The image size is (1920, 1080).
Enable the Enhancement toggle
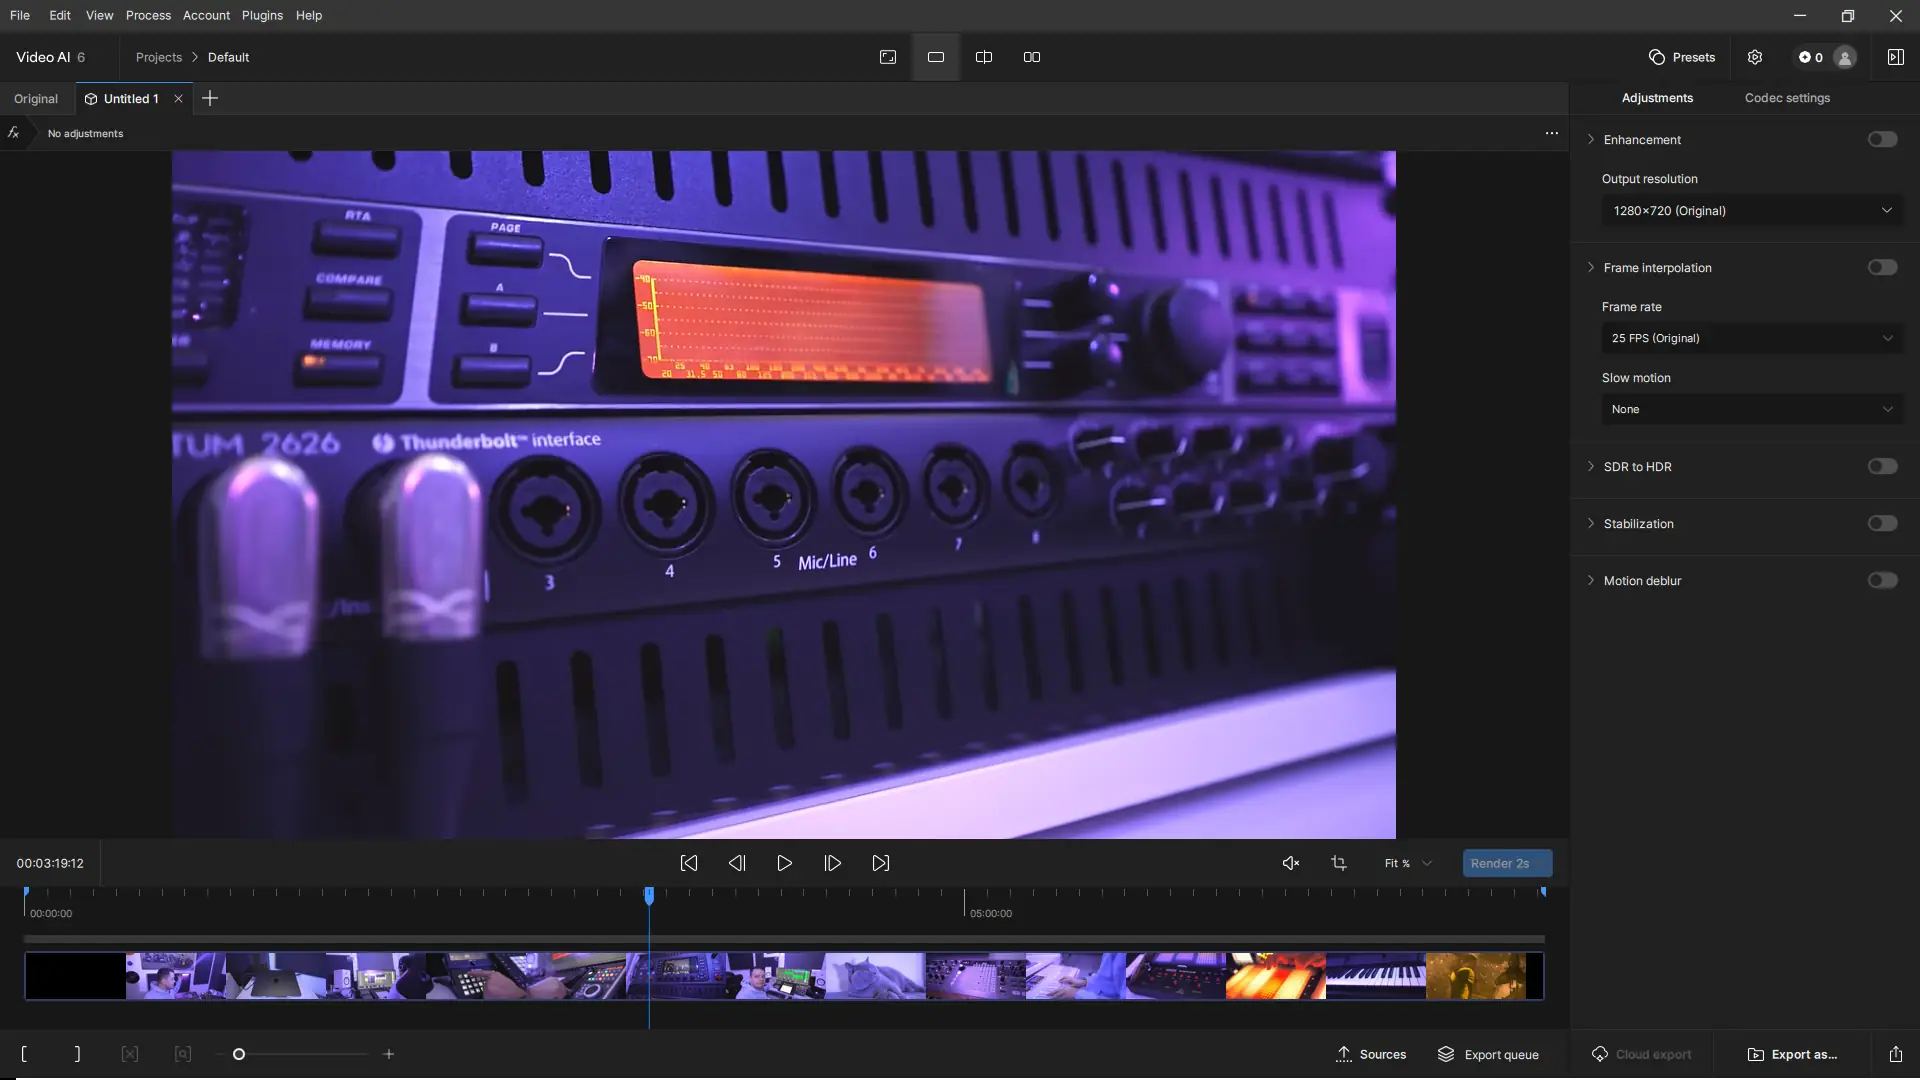(x=1882, y=139)
